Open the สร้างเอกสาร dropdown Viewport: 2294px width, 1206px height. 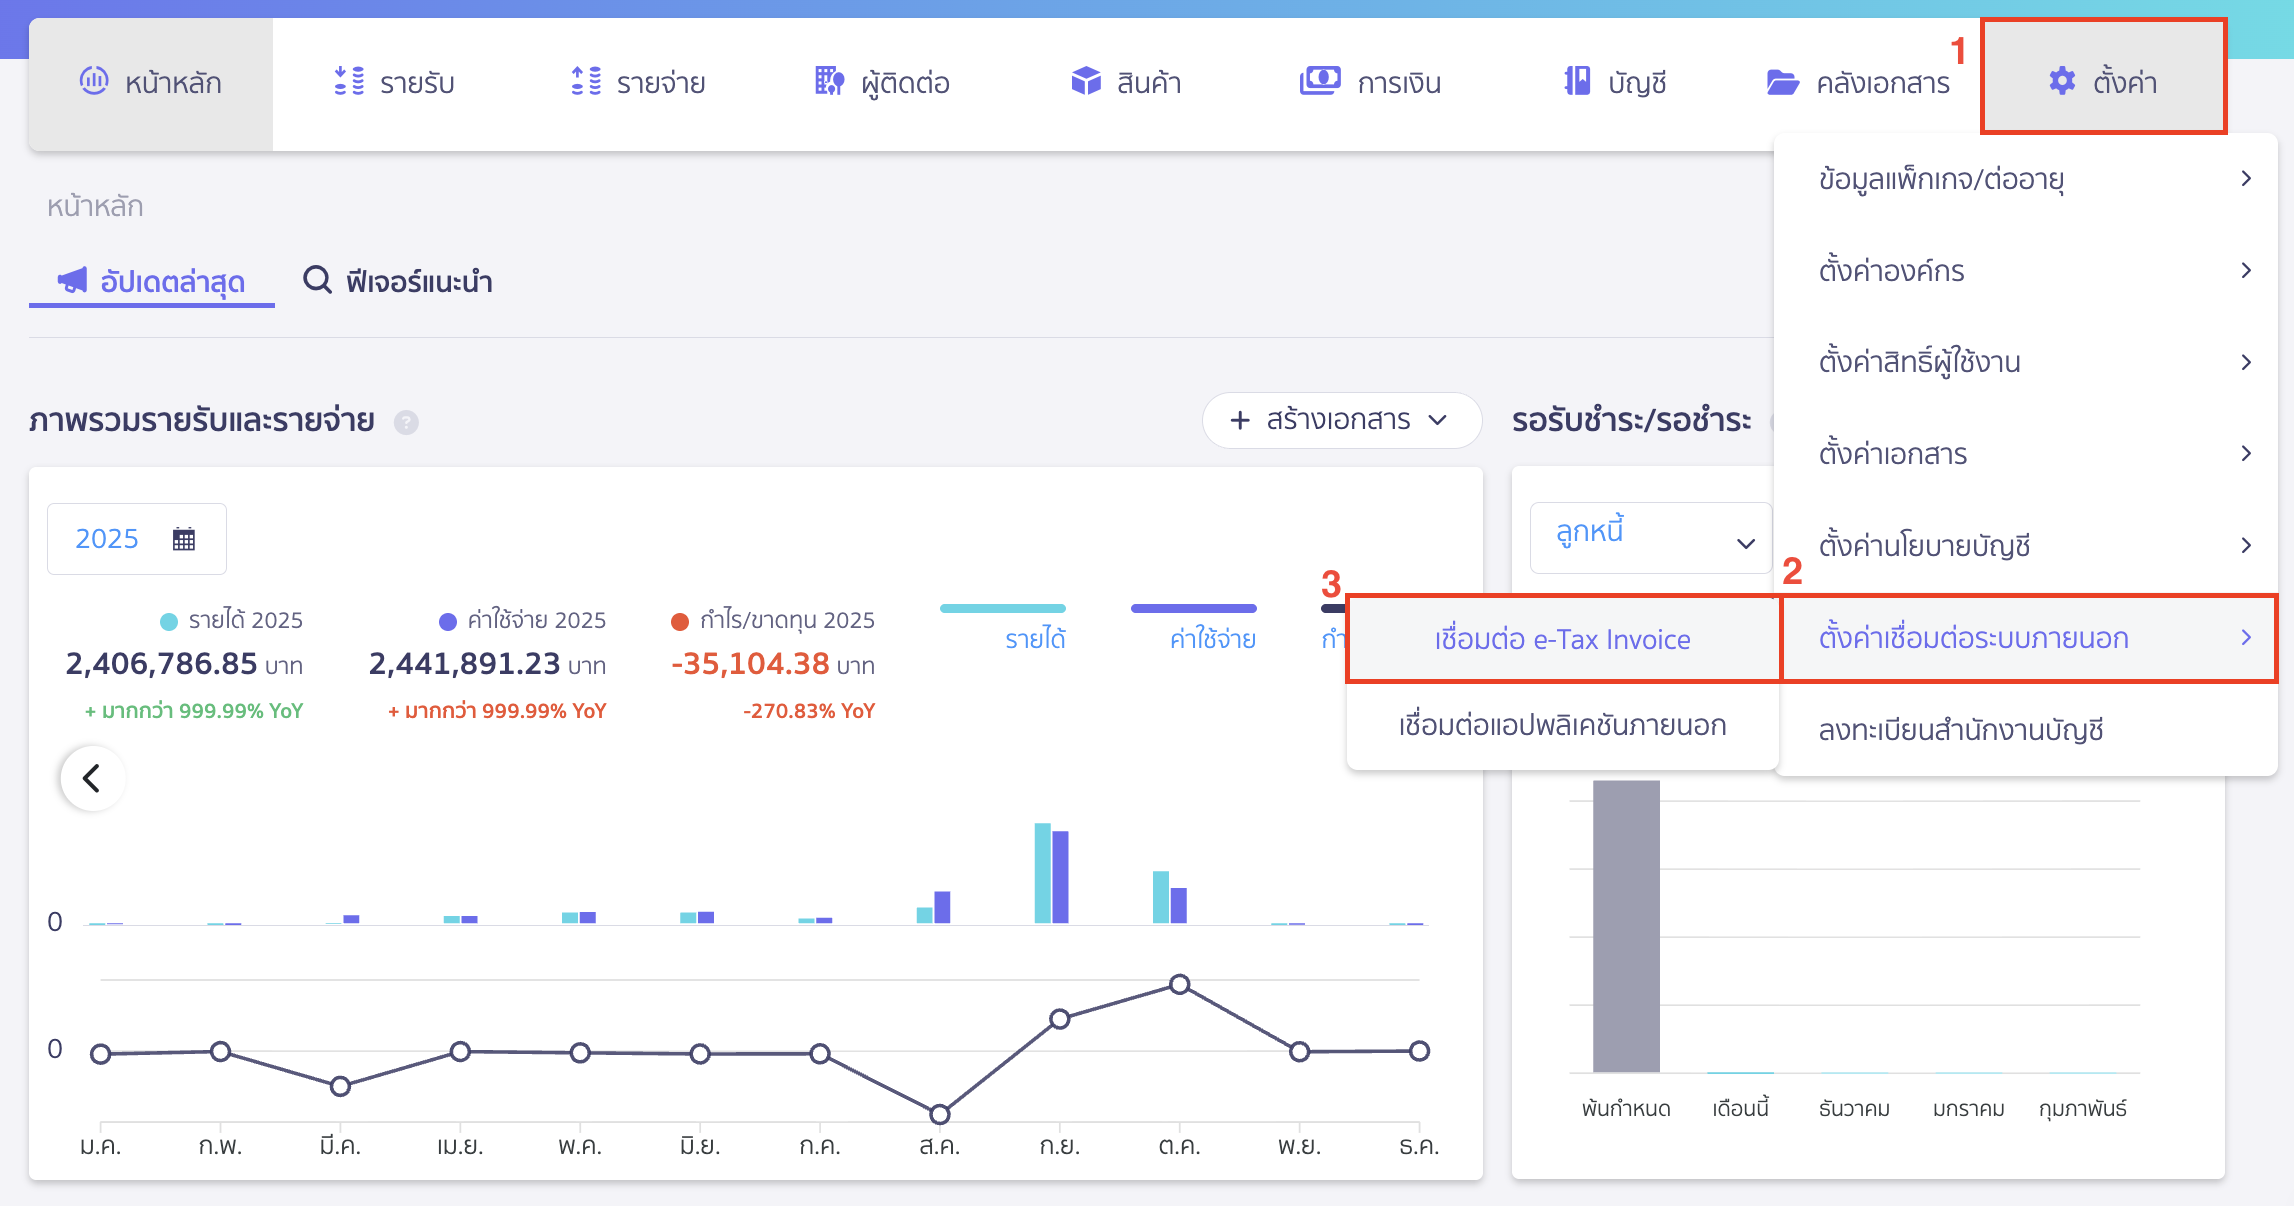[1340, 421]
